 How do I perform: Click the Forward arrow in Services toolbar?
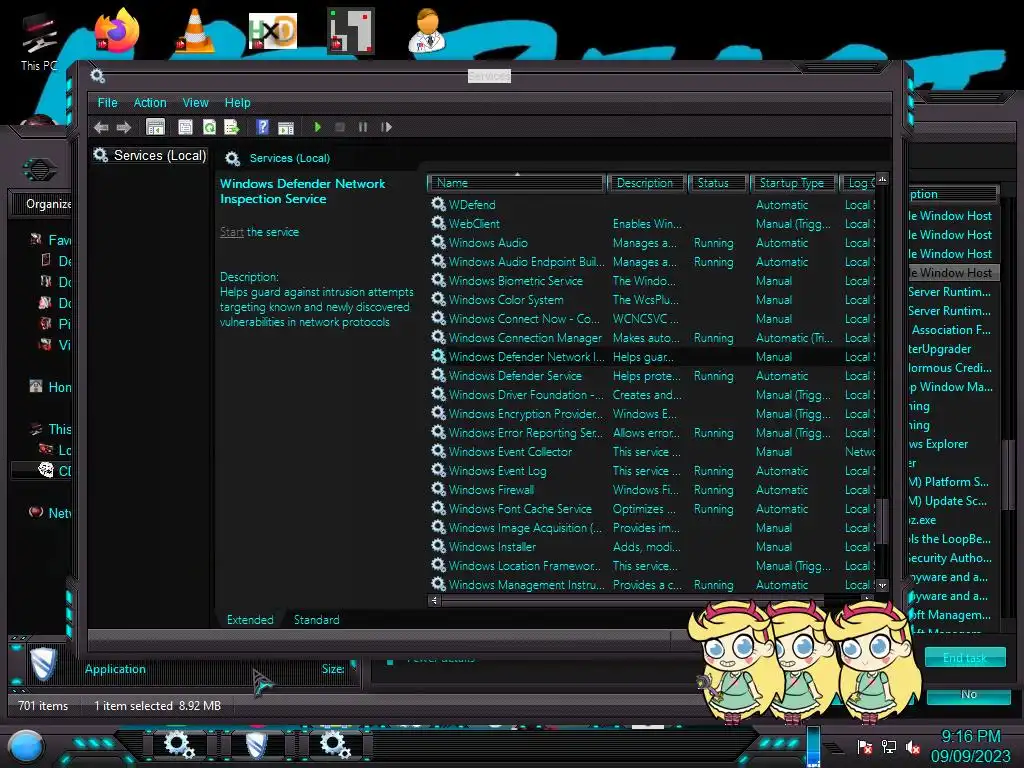(x=123, y=127)
